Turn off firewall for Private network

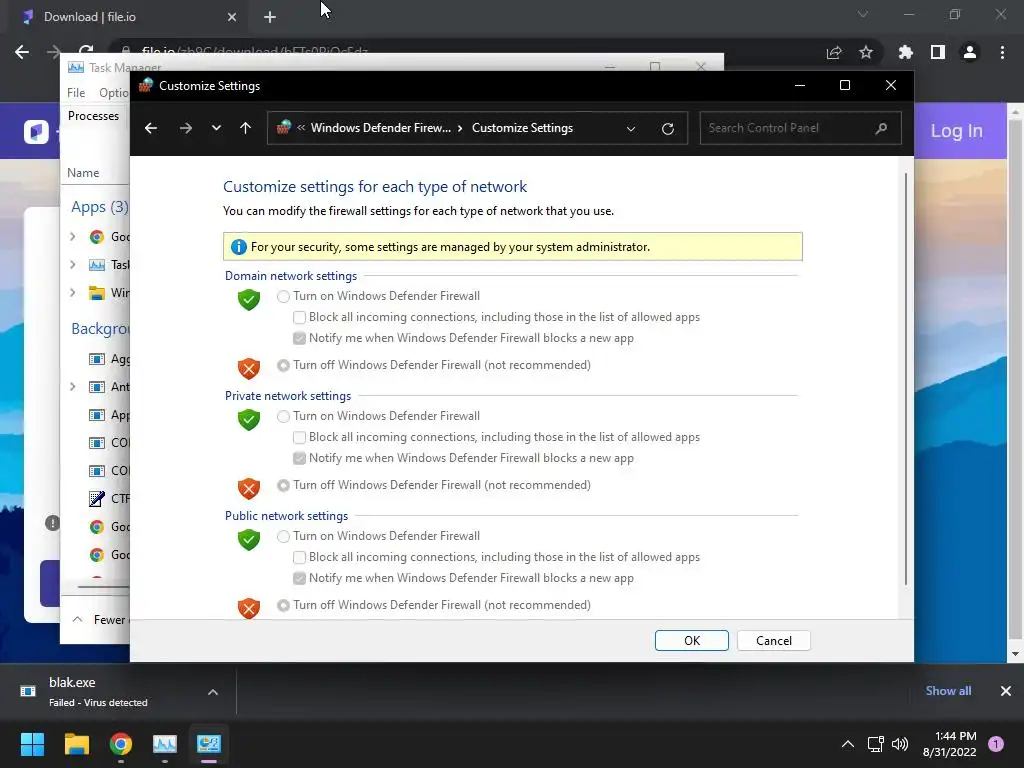(283, 485)
